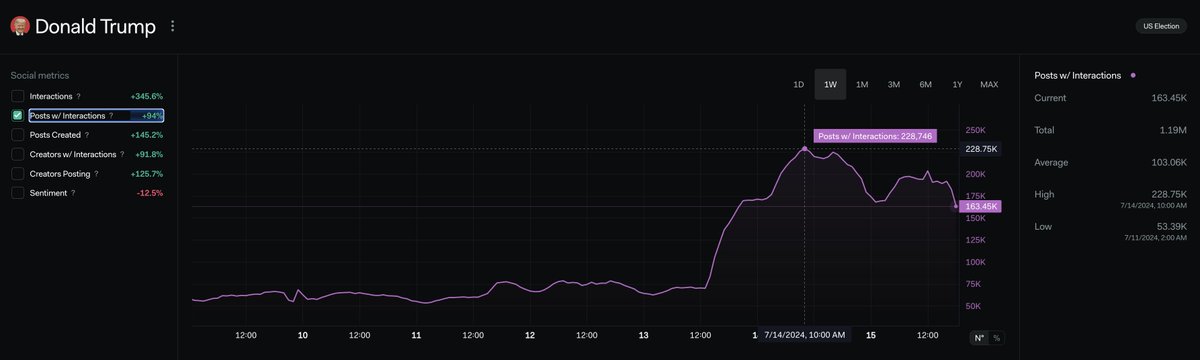Click the 50K y-axis label
The height and width of the screenshot is (360, 1200).
[972, 306]
